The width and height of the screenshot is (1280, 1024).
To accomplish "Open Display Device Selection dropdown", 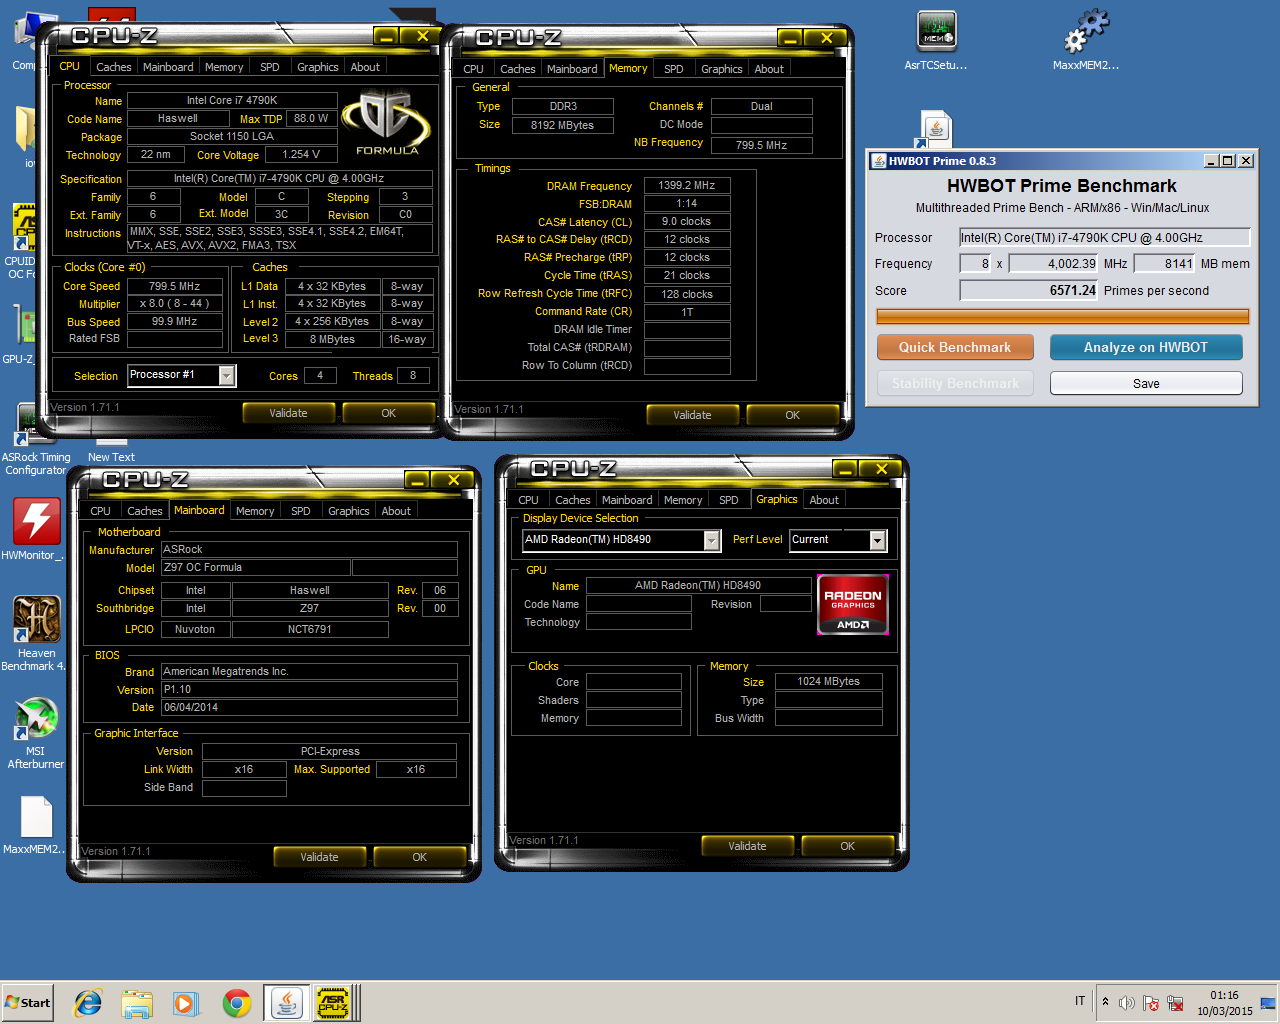I will click(x=712, y=540).
